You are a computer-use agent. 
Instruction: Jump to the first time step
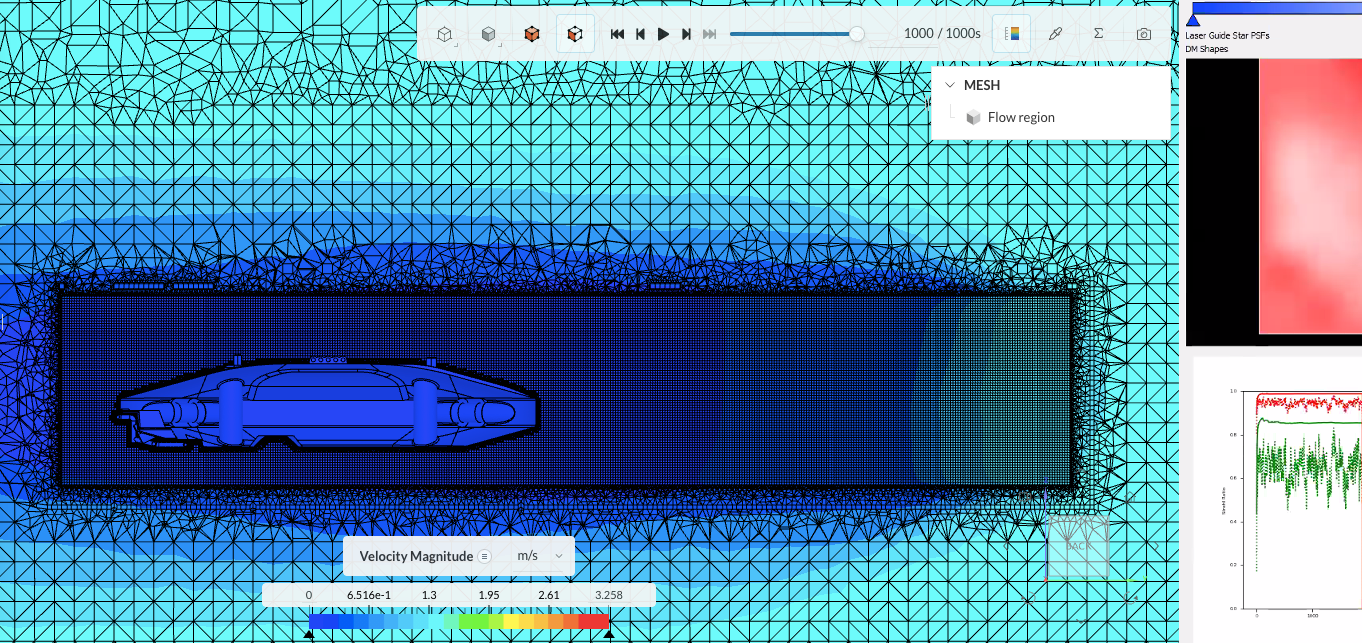[x=617, y=34]
